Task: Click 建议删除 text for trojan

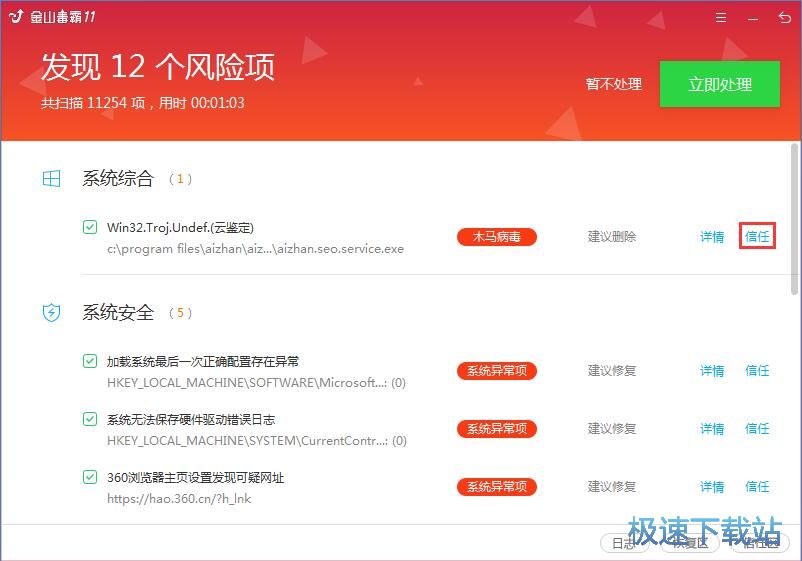Action: [x=612, y=237]
